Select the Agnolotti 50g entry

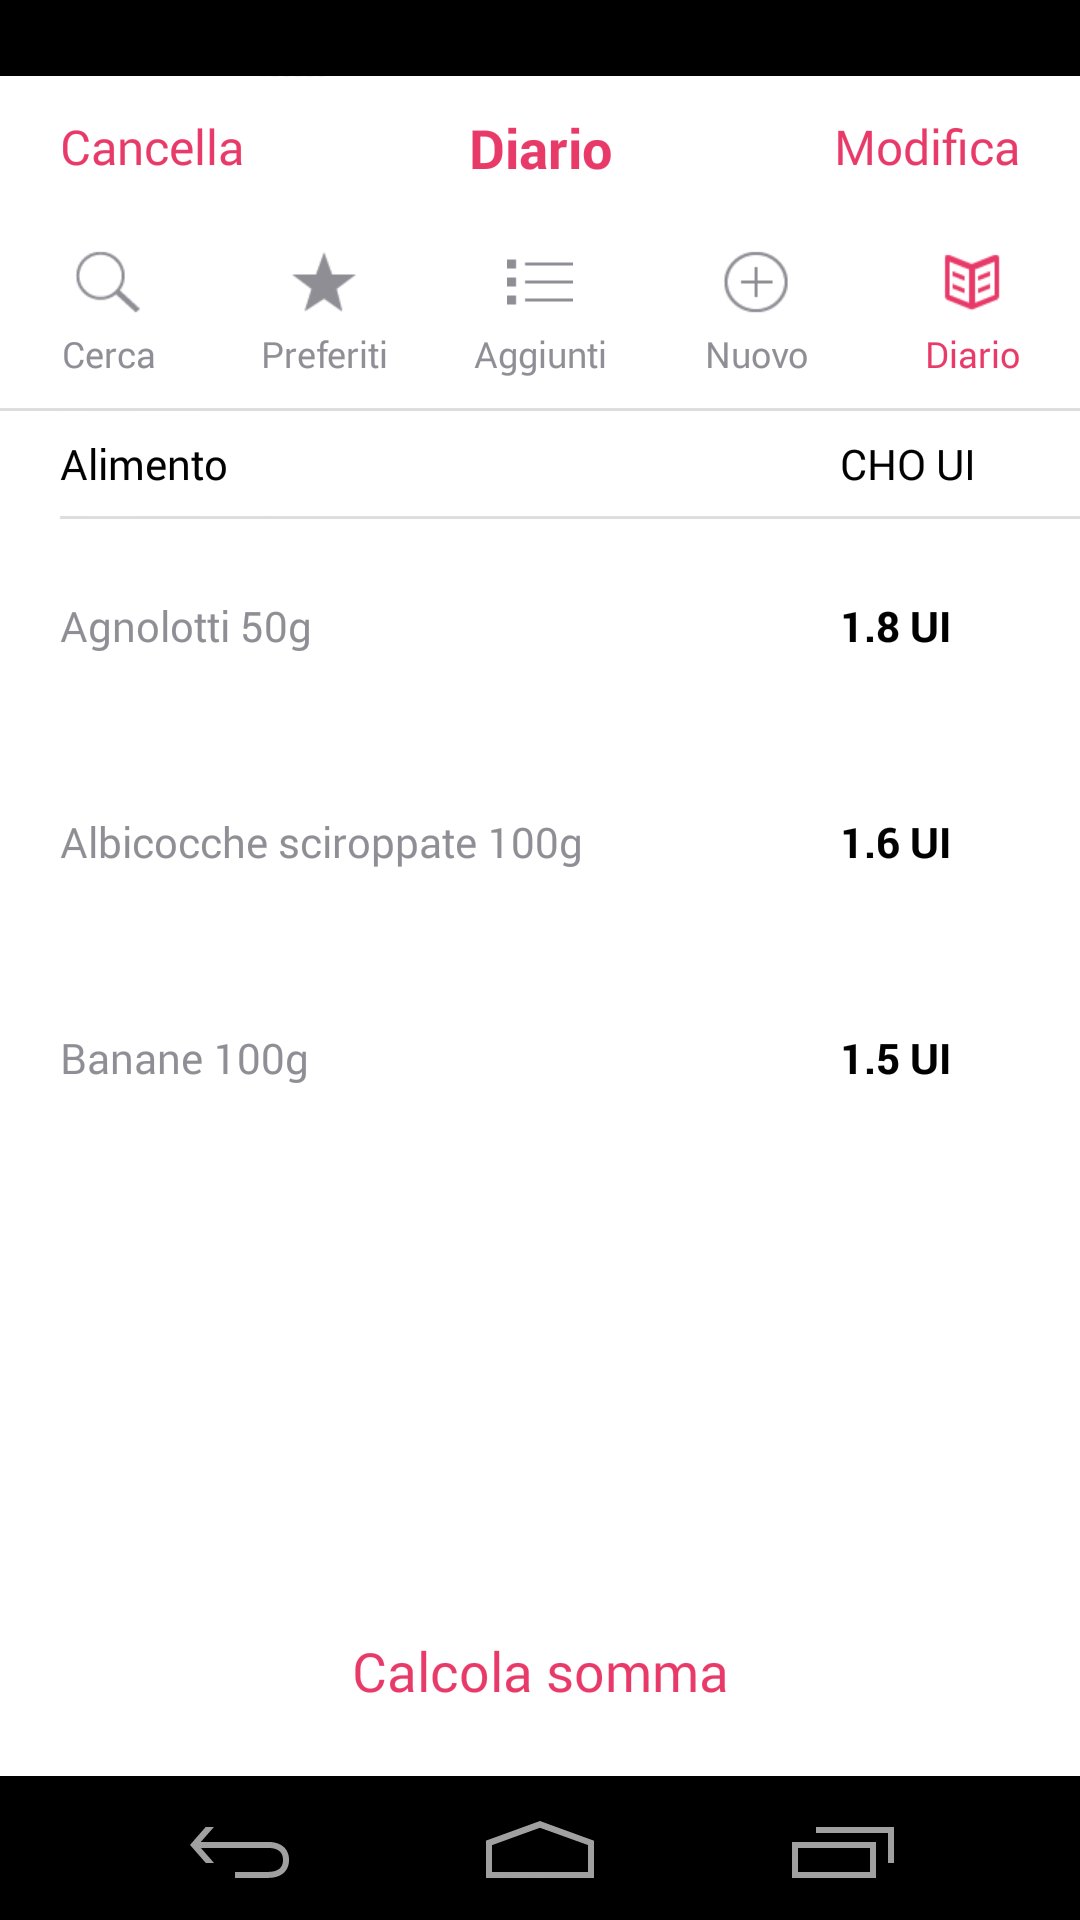pos(540,627)
